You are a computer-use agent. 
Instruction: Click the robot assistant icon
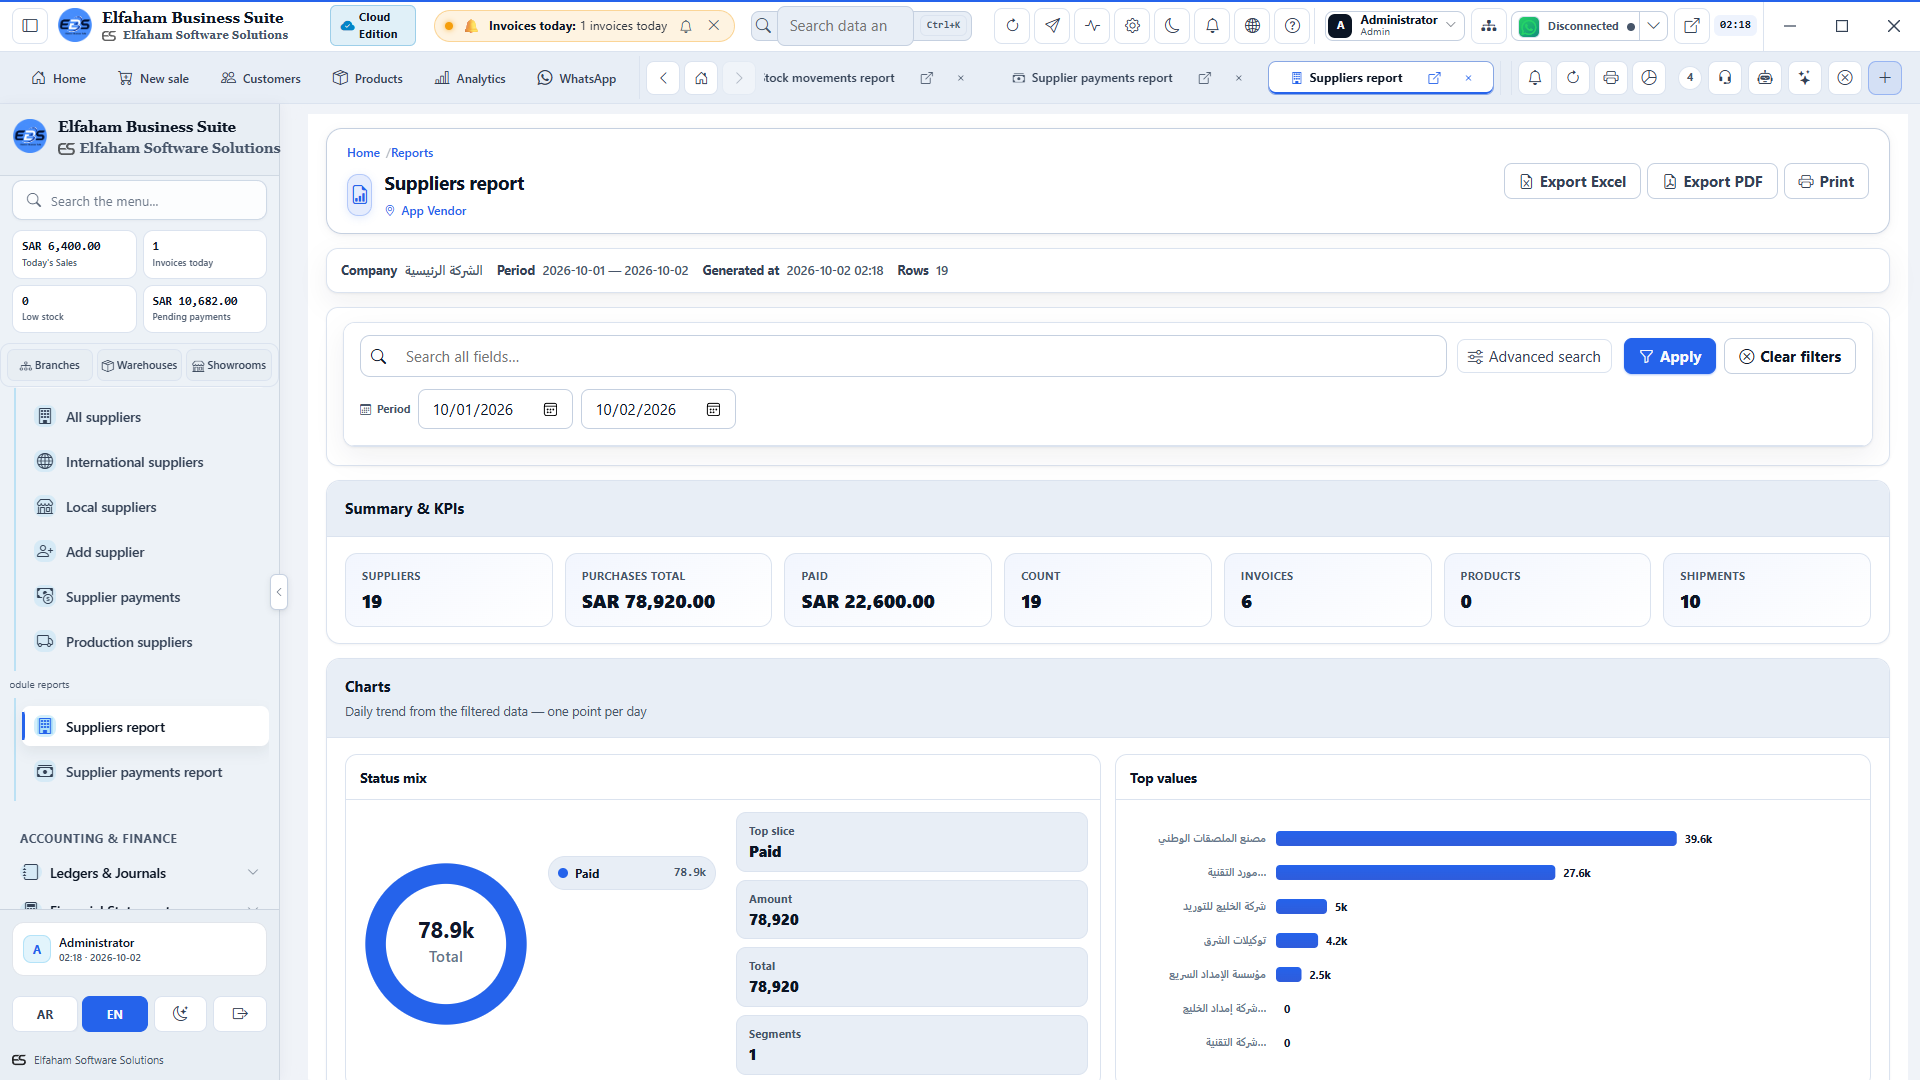(x=1765, y=78)
